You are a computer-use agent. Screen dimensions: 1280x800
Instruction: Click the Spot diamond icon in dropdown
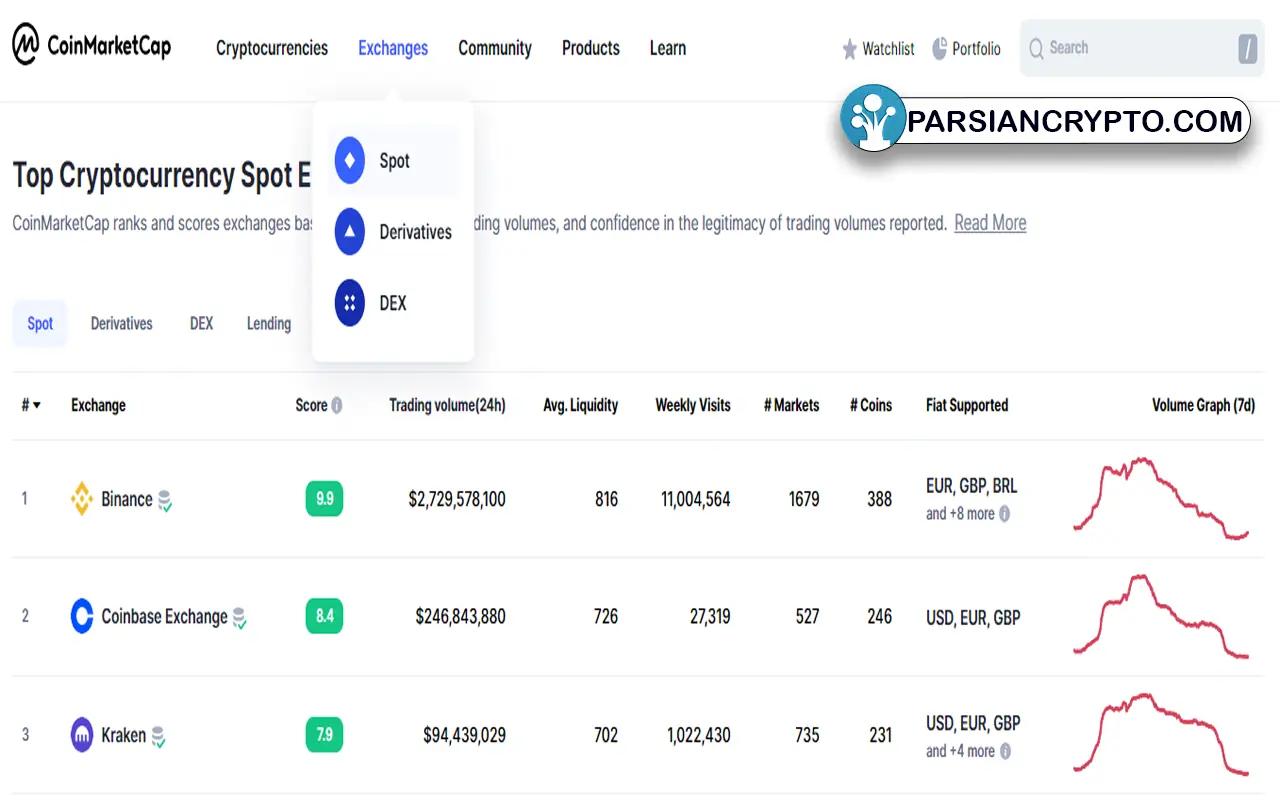(349, 160)
